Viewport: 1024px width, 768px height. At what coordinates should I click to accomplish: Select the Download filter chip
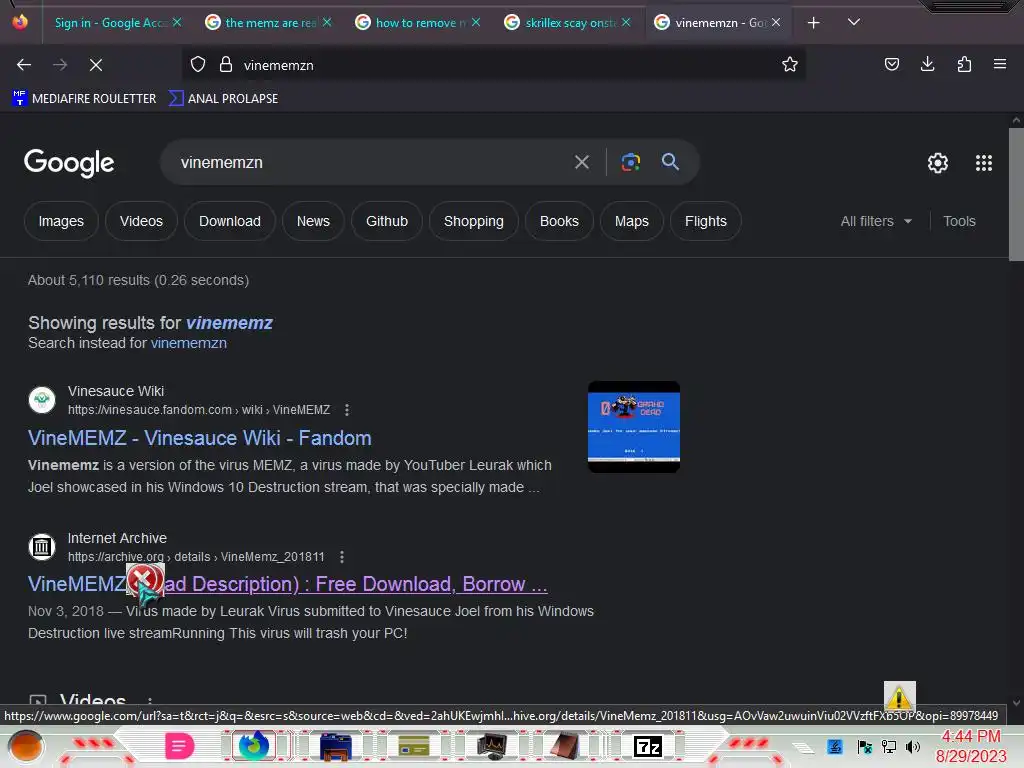pyautogui.click(x=230, y=221)
